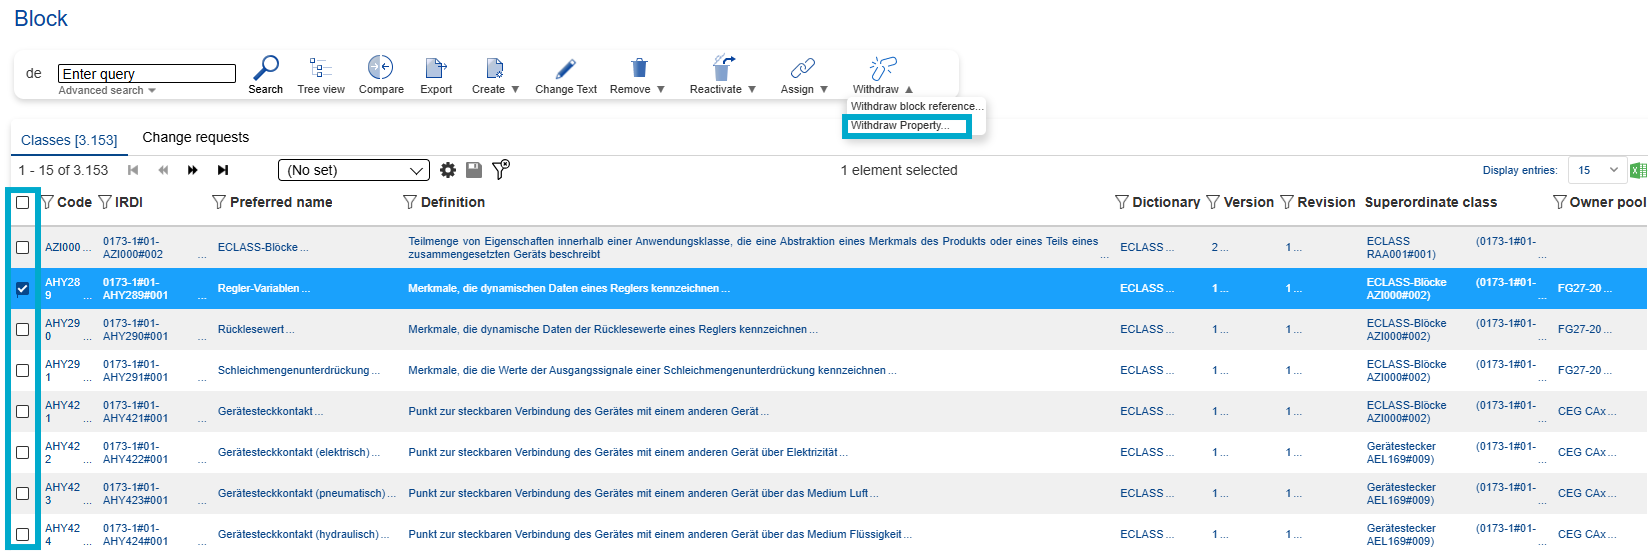
Task: Tick the select-all header checkbox
Action: pos(22,202)
